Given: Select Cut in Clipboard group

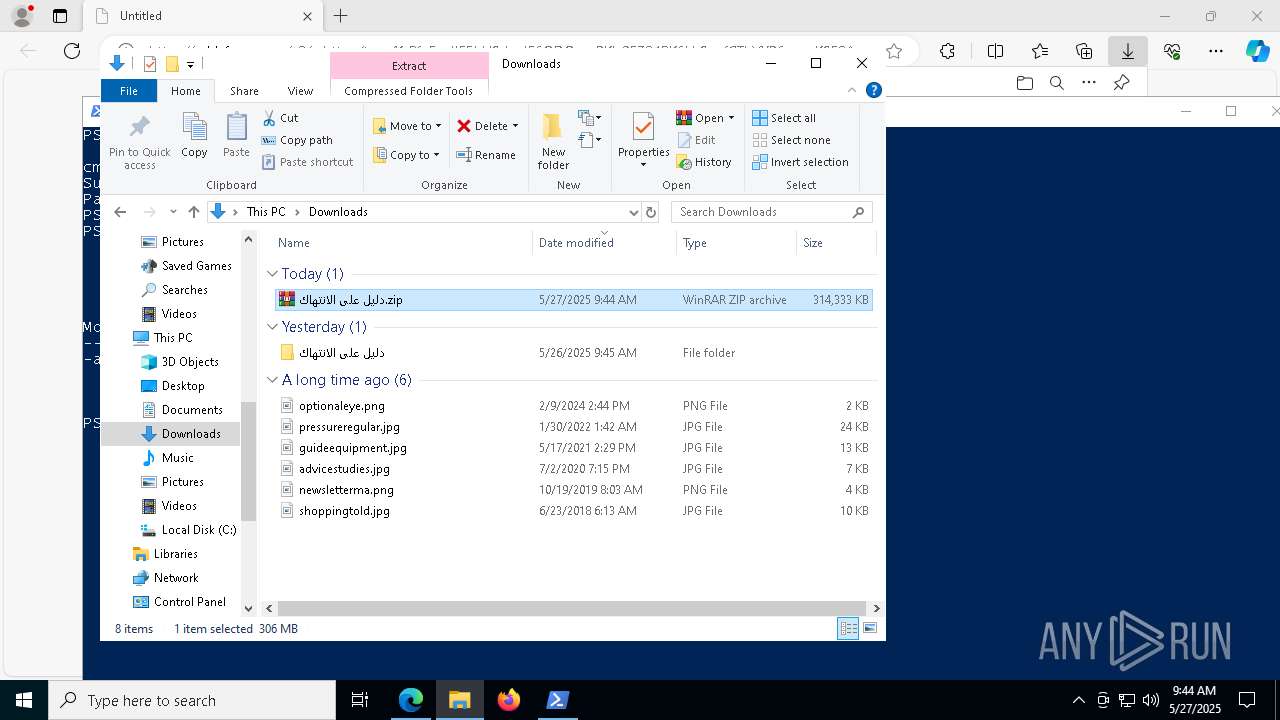Looking at the screenshot, I should click(280, 118).
